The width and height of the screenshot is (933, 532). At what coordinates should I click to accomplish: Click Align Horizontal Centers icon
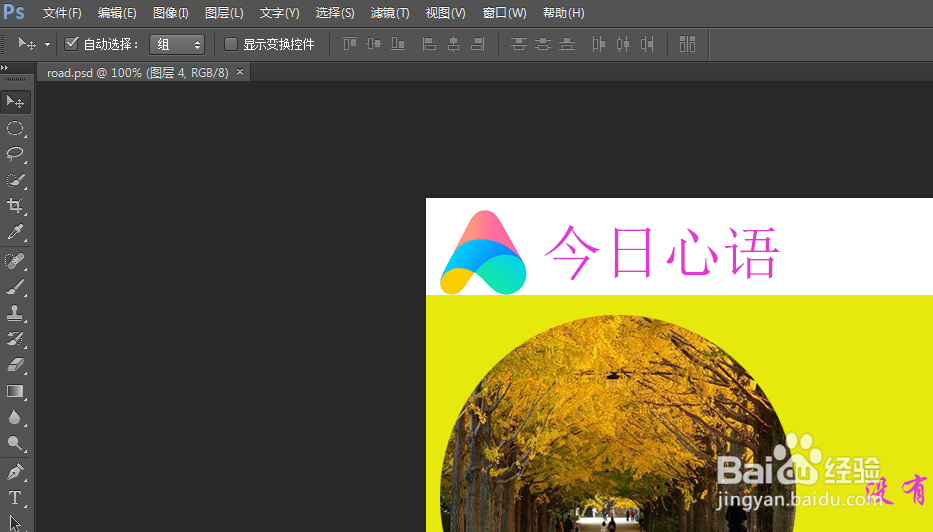pyautogui.click(x=453, y=44)
